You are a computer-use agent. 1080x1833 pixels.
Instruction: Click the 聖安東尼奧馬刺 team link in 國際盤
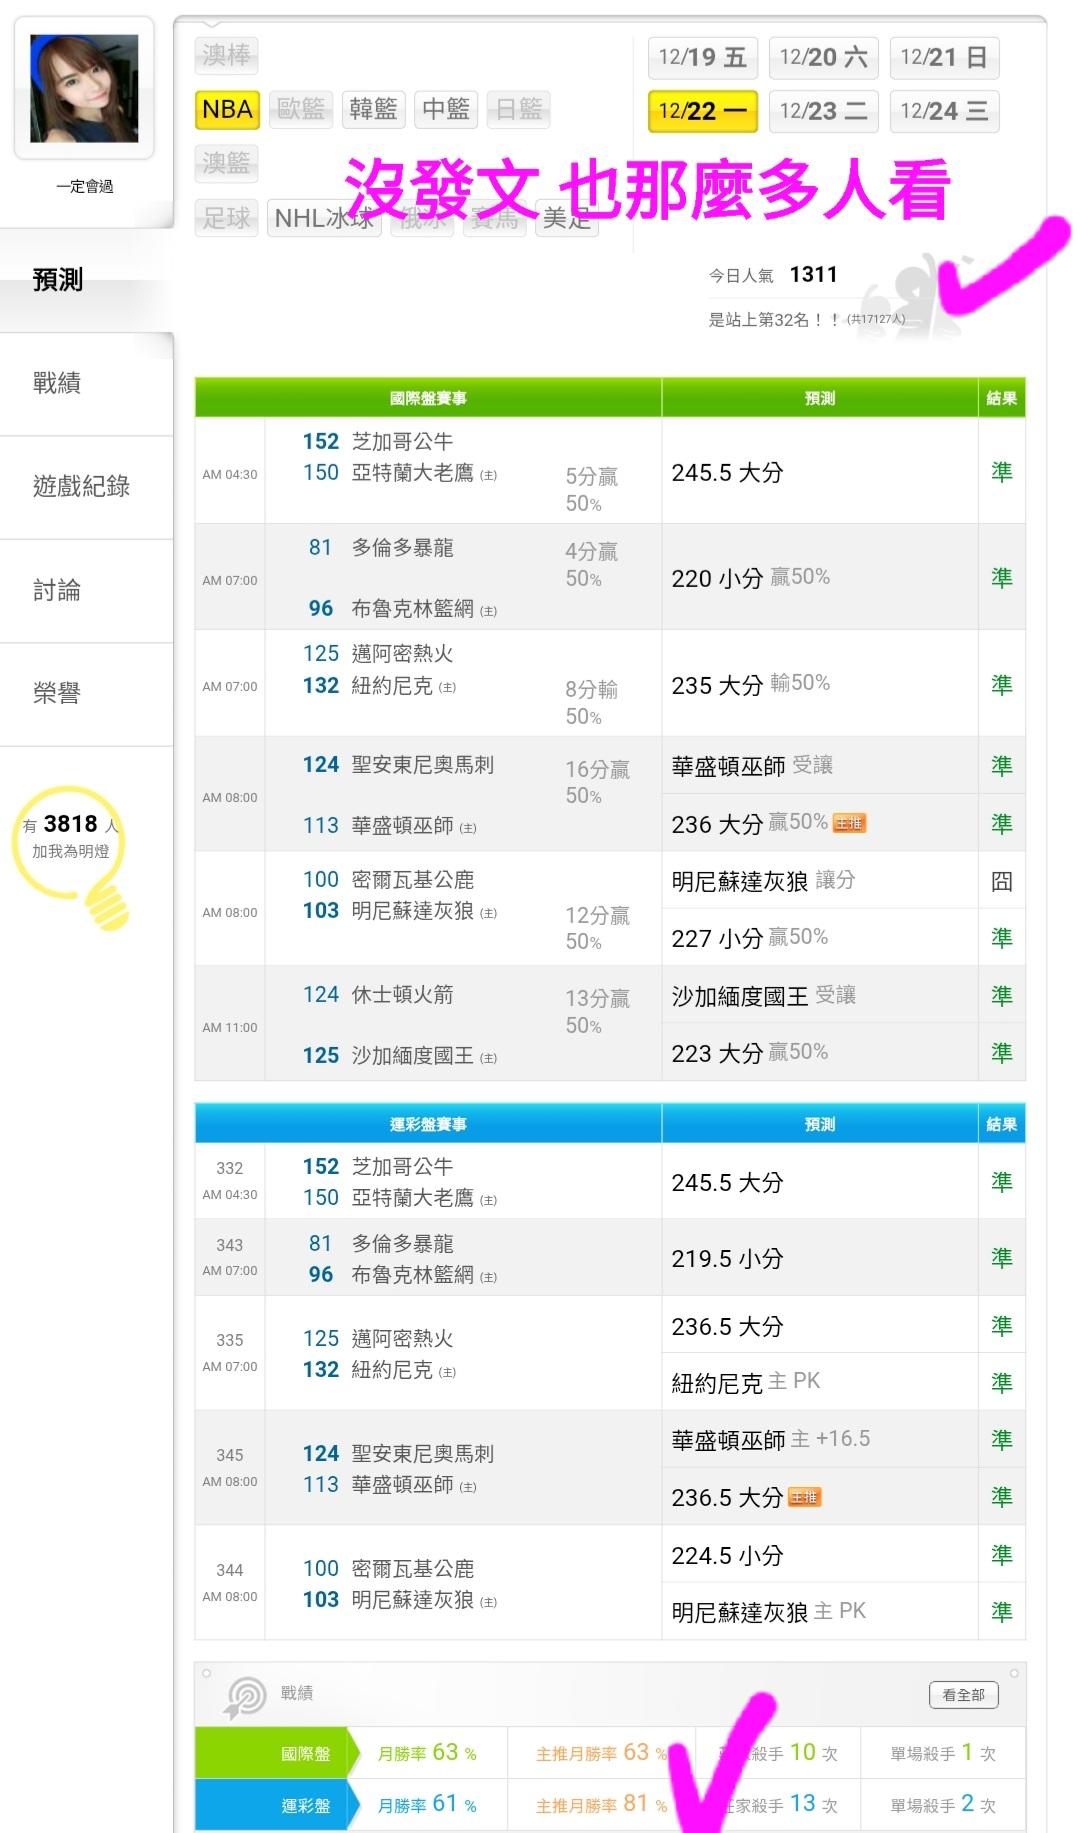422,765
